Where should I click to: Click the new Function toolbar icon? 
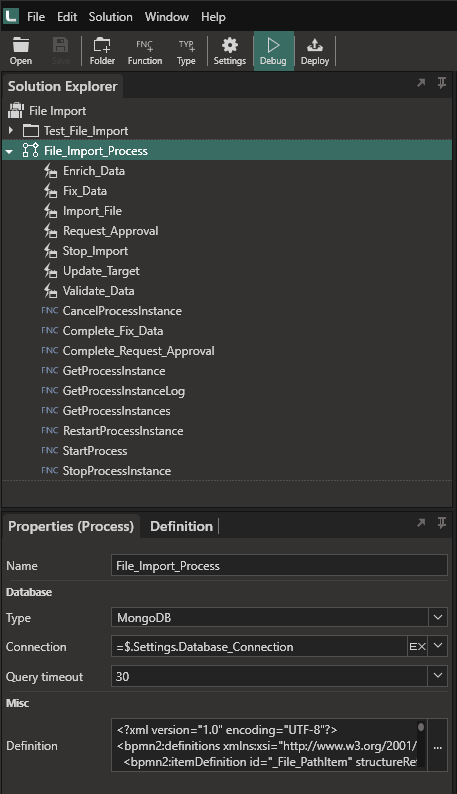pos(145,52)
